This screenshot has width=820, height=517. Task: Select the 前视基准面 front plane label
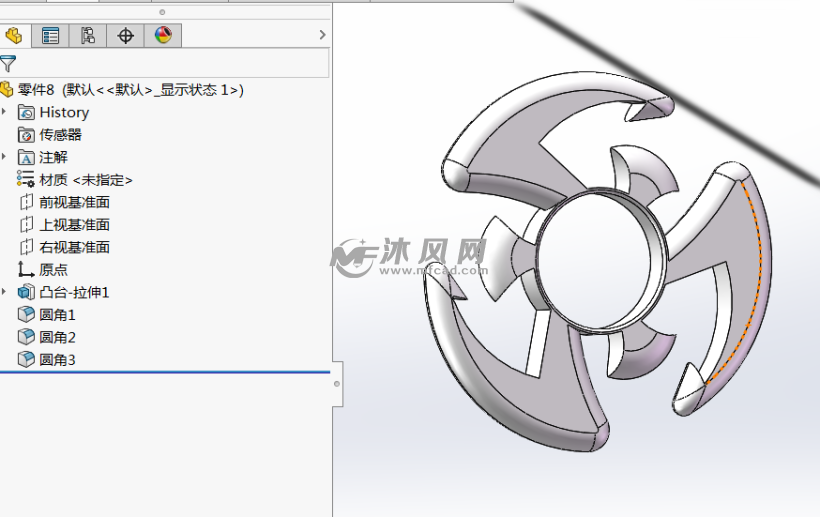click(75, 203)
